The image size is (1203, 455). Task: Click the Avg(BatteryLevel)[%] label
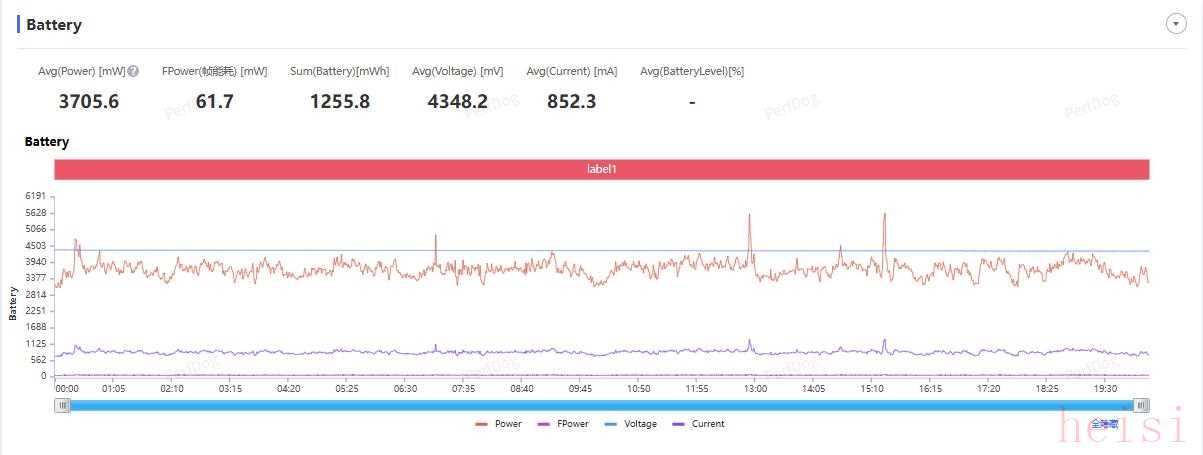point(691,71)
